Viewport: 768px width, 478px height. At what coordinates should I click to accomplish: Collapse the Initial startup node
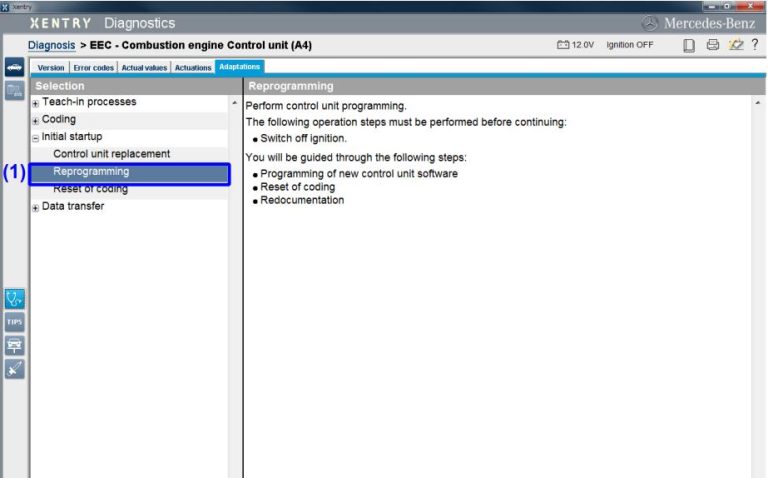[36, 138]
